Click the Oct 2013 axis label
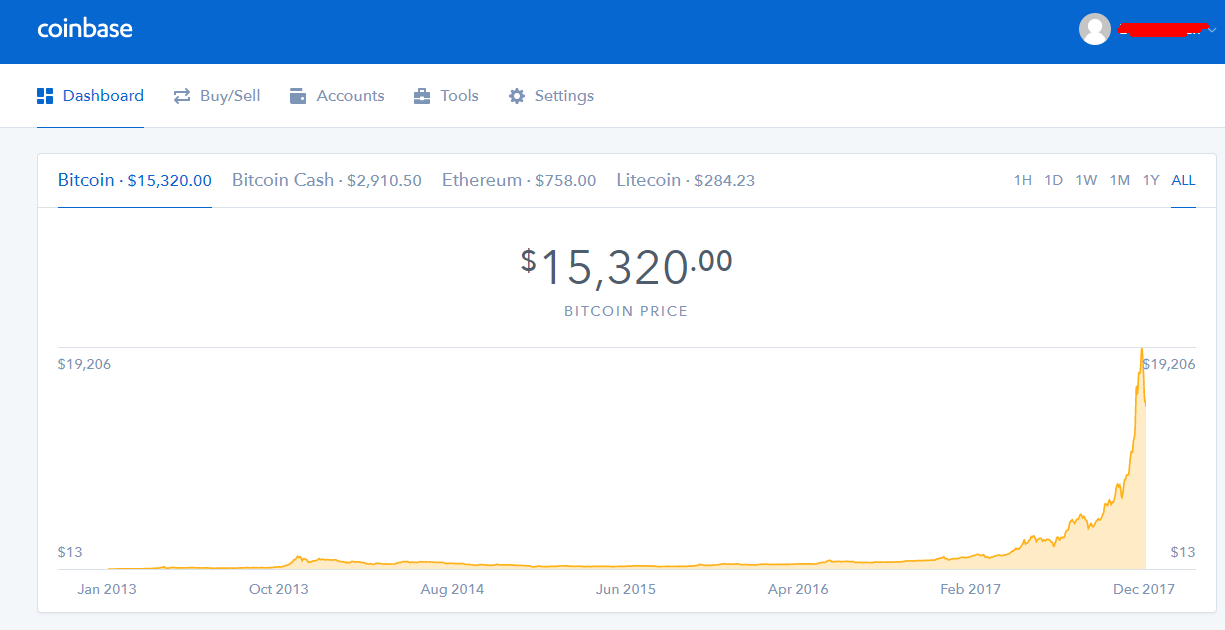 pyautogui.click(x=279, y=589)
